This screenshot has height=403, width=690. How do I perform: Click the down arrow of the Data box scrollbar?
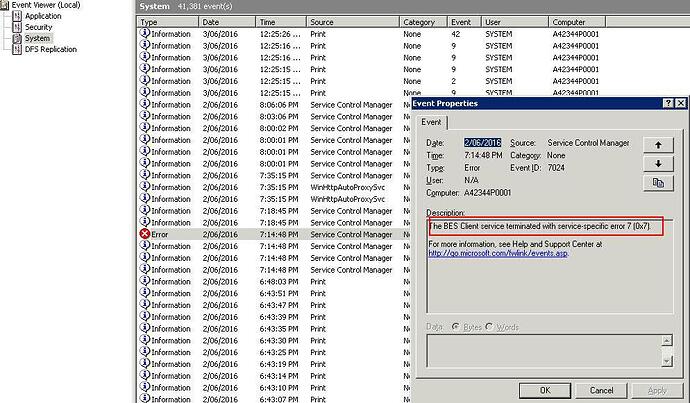(x=667, y=361)
